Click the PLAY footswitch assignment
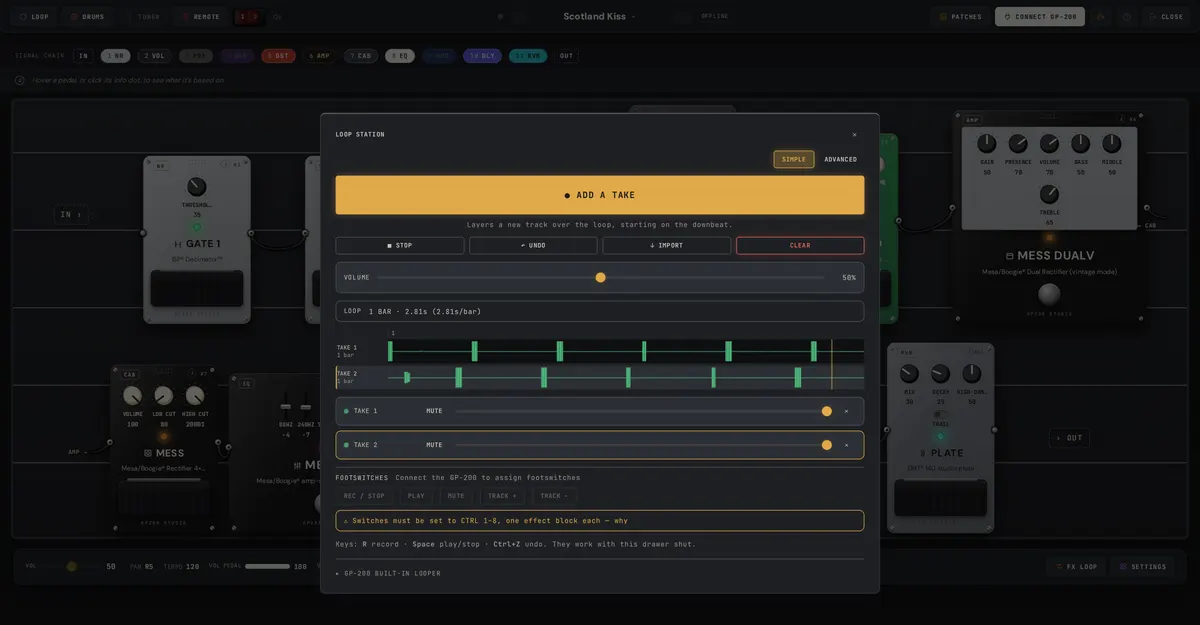The image size is (1200, 625). click(416, 495)
